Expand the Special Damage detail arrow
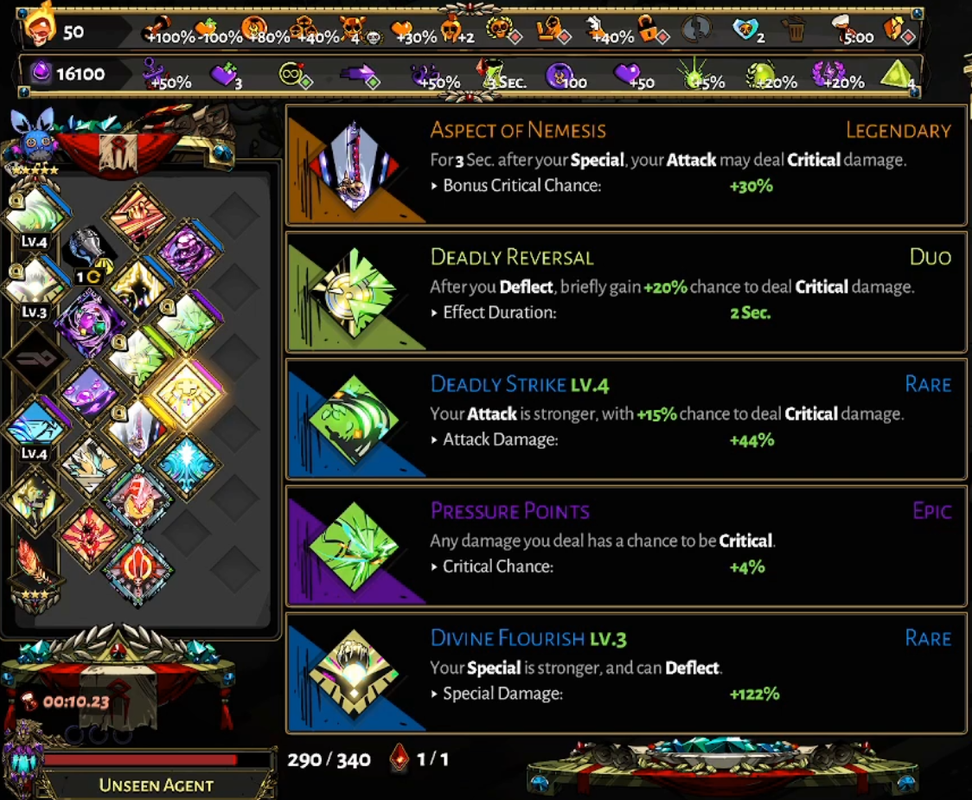This screenshot has width=972, height=800. (434, 694)
